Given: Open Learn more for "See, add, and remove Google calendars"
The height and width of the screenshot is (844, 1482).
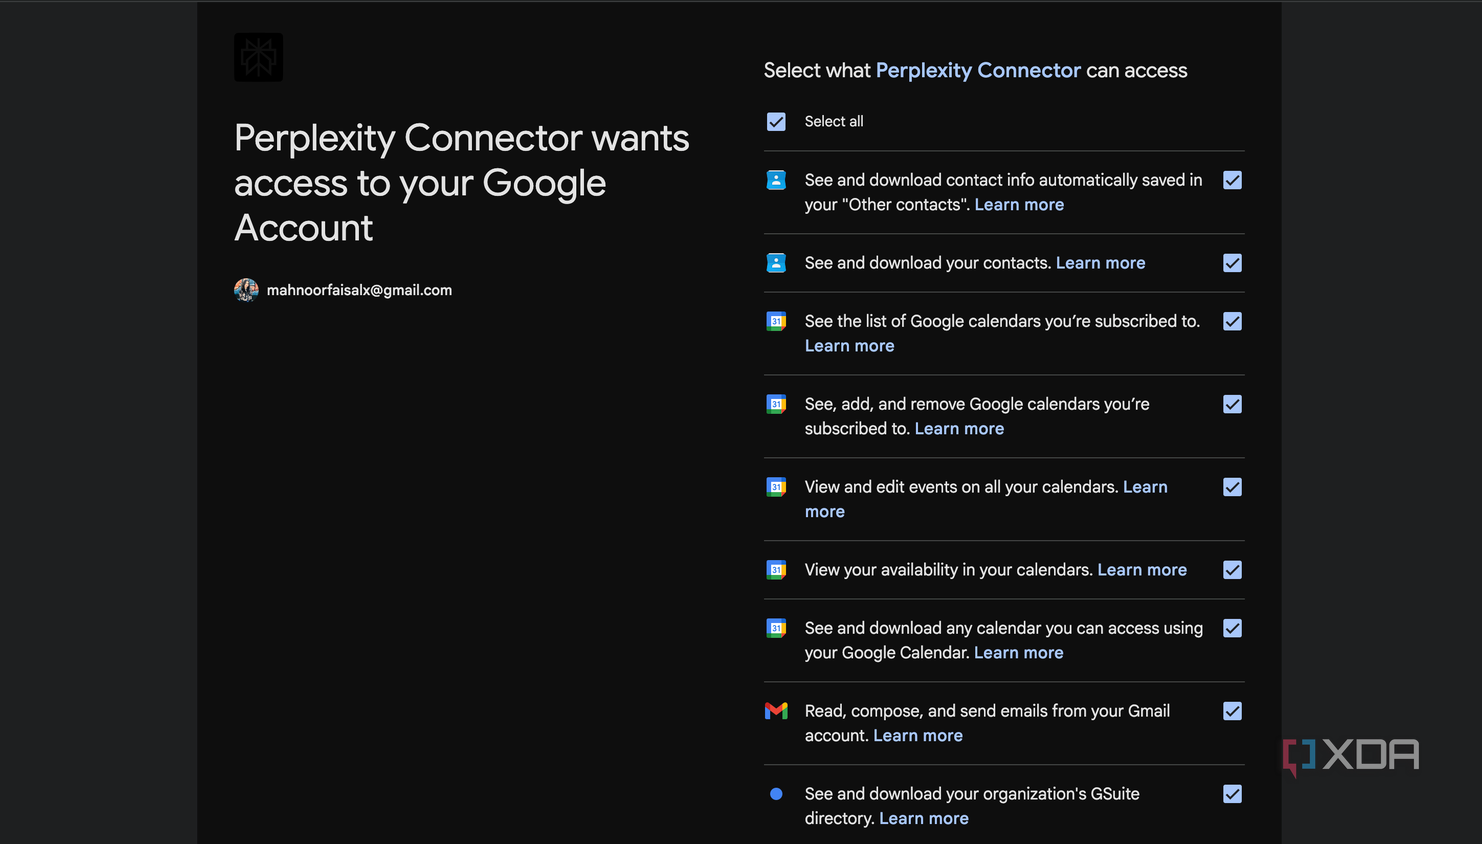Looking at the screenshot, I should [959, 428].
